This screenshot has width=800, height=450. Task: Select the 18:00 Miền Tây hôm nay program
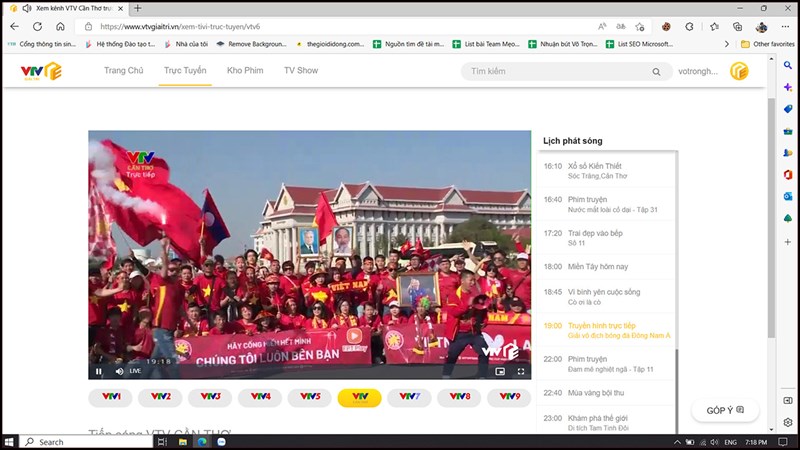click(605, 267)
